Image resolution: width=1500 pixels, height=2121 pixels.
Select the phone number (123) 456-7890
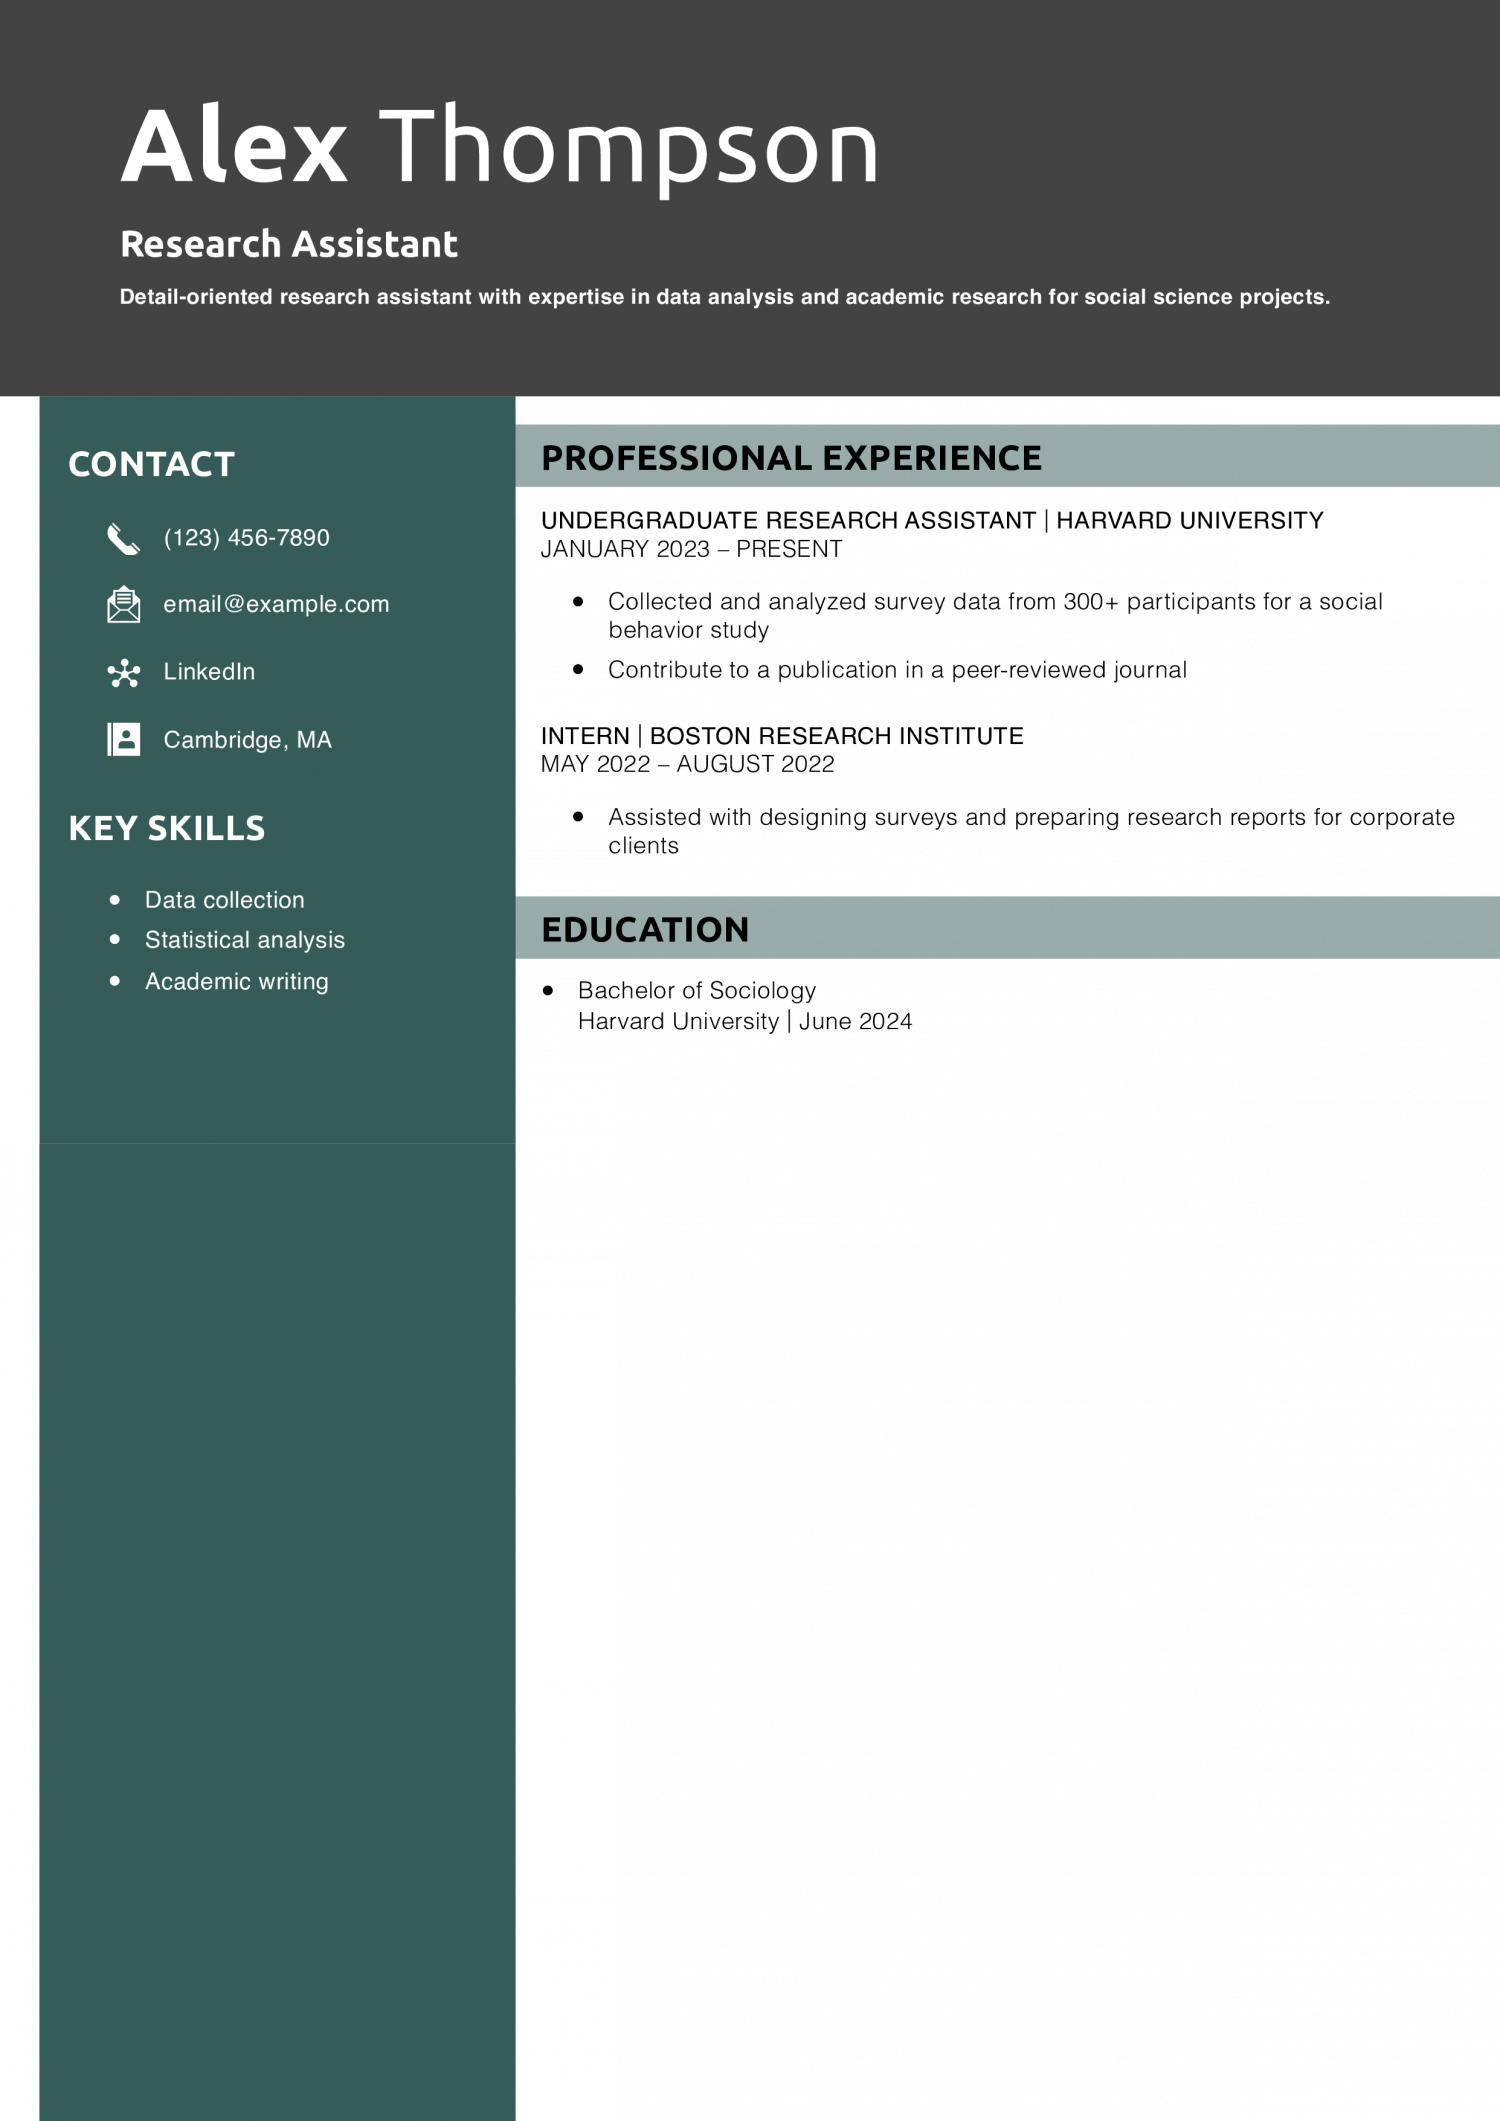(x=246, y=538)
